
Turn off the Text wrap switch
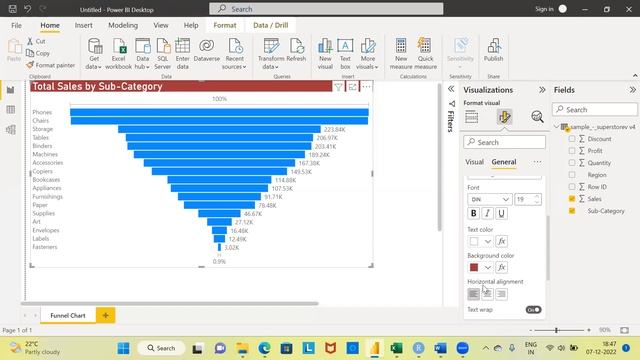[x=533, y=310]
